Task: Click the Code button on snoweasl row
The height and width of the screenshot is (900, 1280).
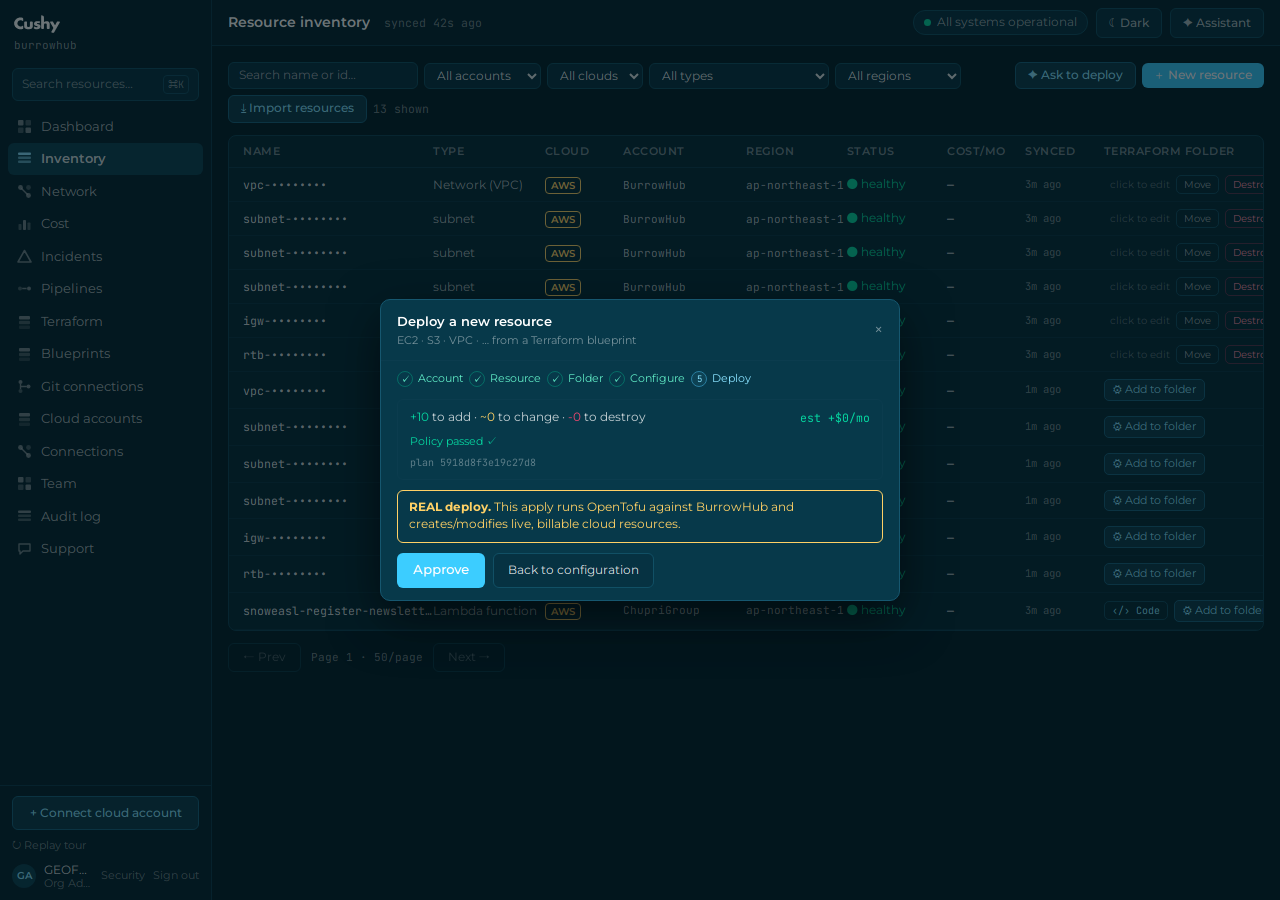Action: pyautogui.click(x=1136, y=610)
